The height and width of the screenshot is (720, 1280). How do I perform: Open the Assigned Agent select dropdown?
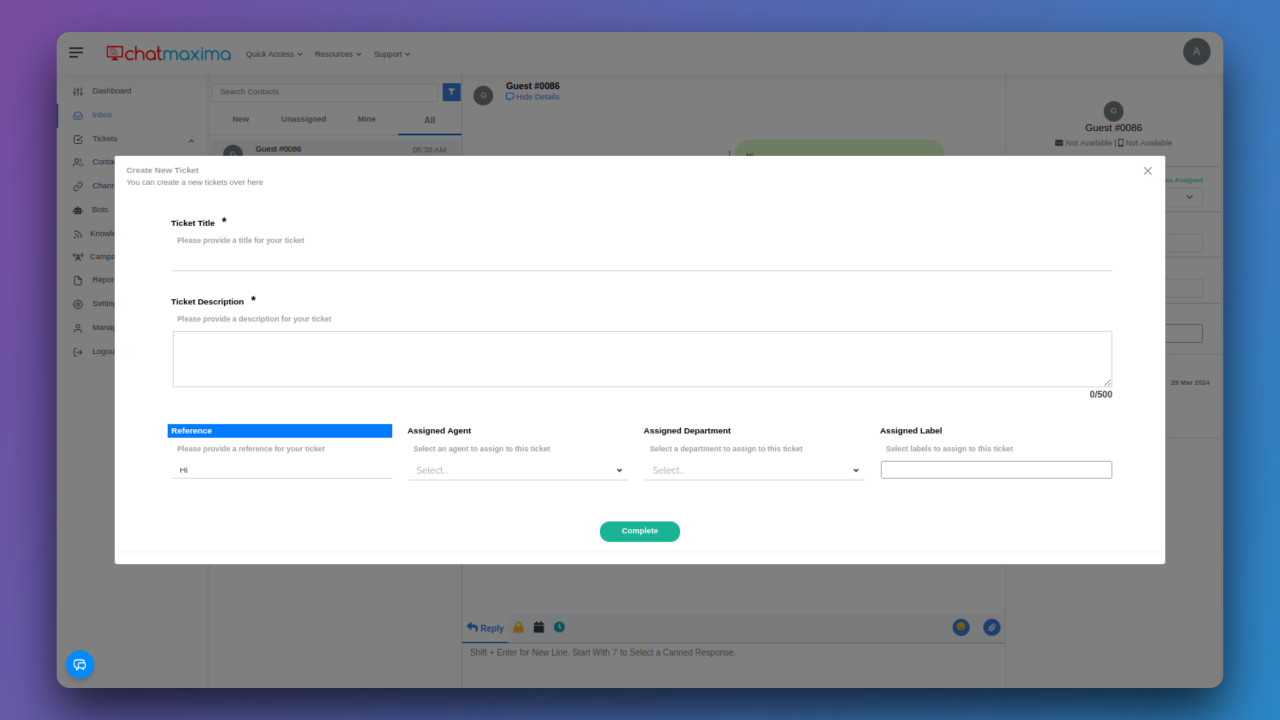coord(518,470)
